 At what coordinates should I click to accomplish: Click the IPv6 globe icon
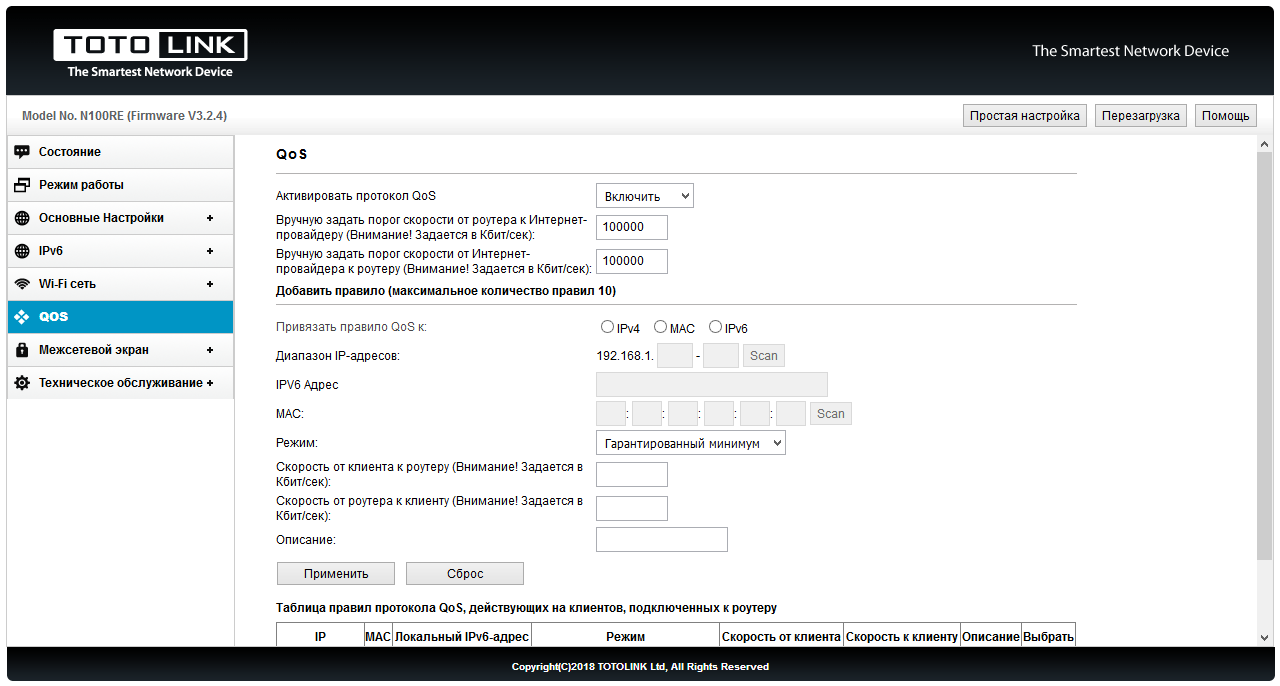pyautogui.click(x=22, y=251)
